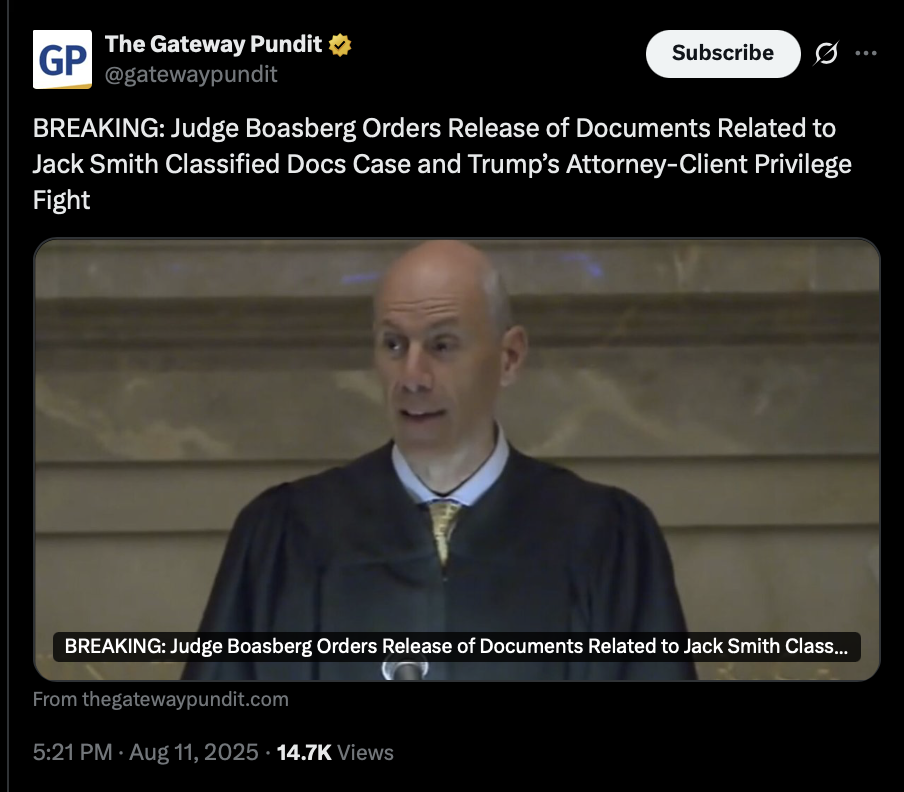View the 14.7K views count

(304, 752)
